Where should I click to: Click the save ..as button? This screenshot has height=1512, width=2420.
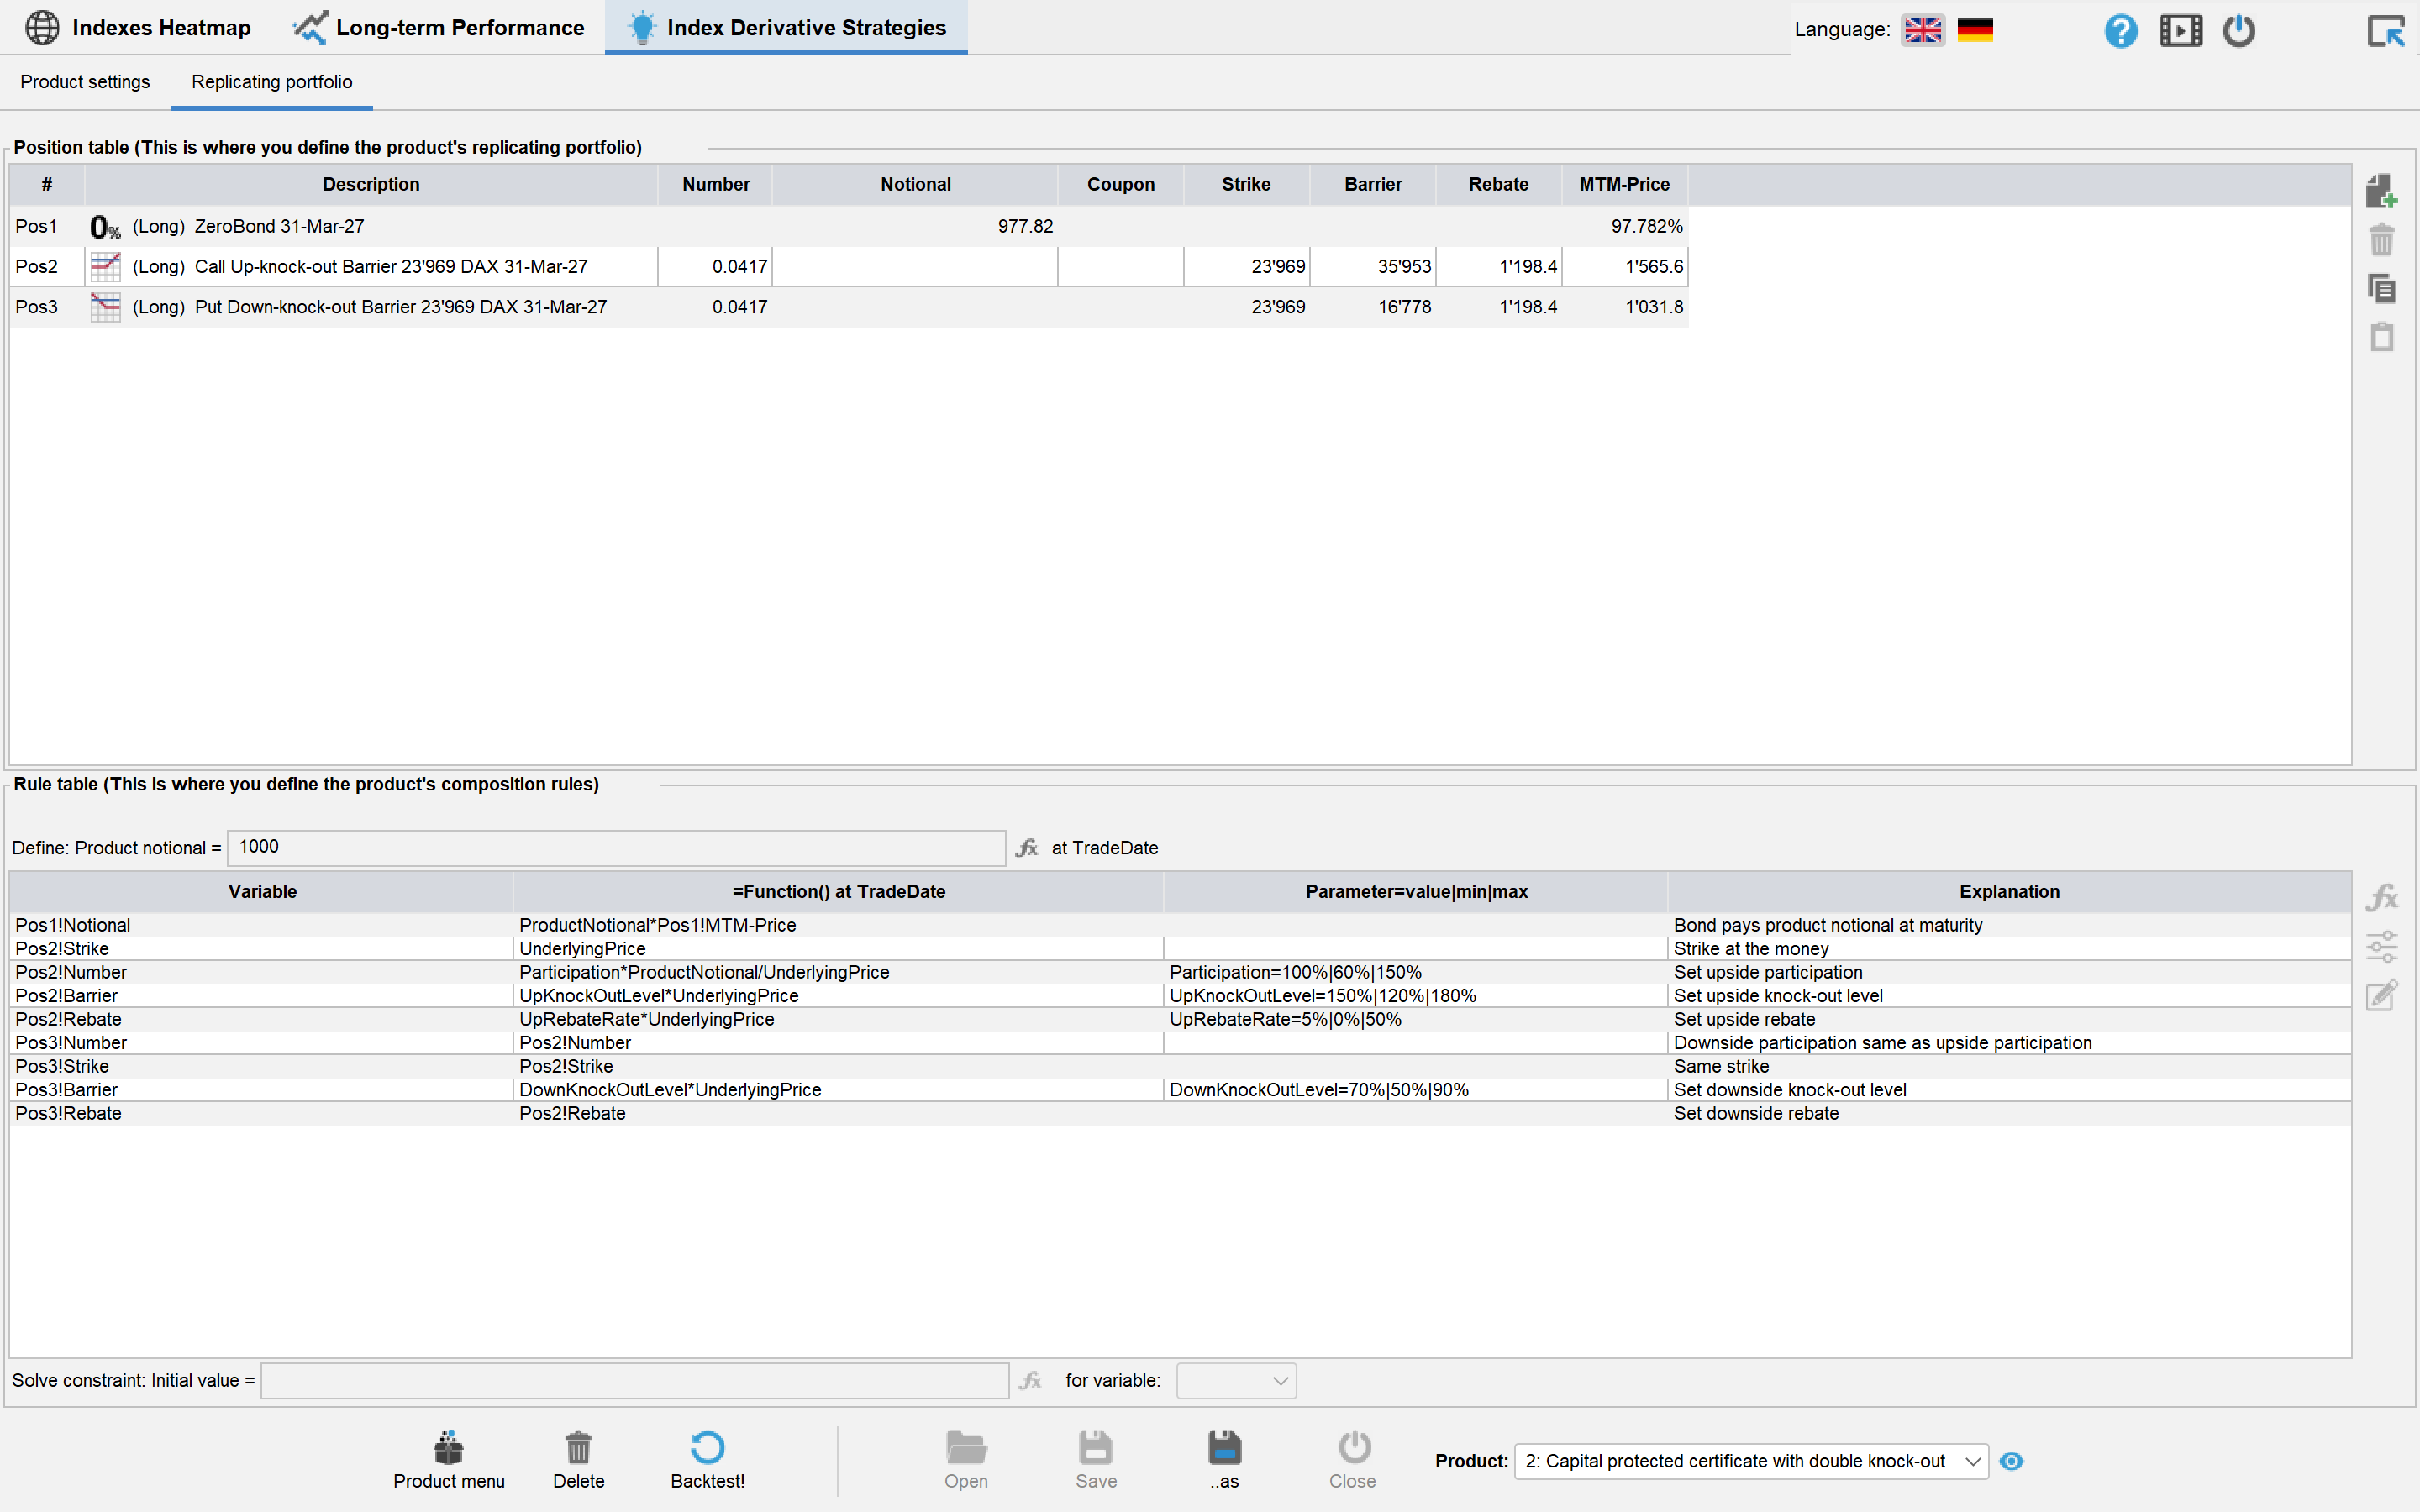pos(1224,1460)
